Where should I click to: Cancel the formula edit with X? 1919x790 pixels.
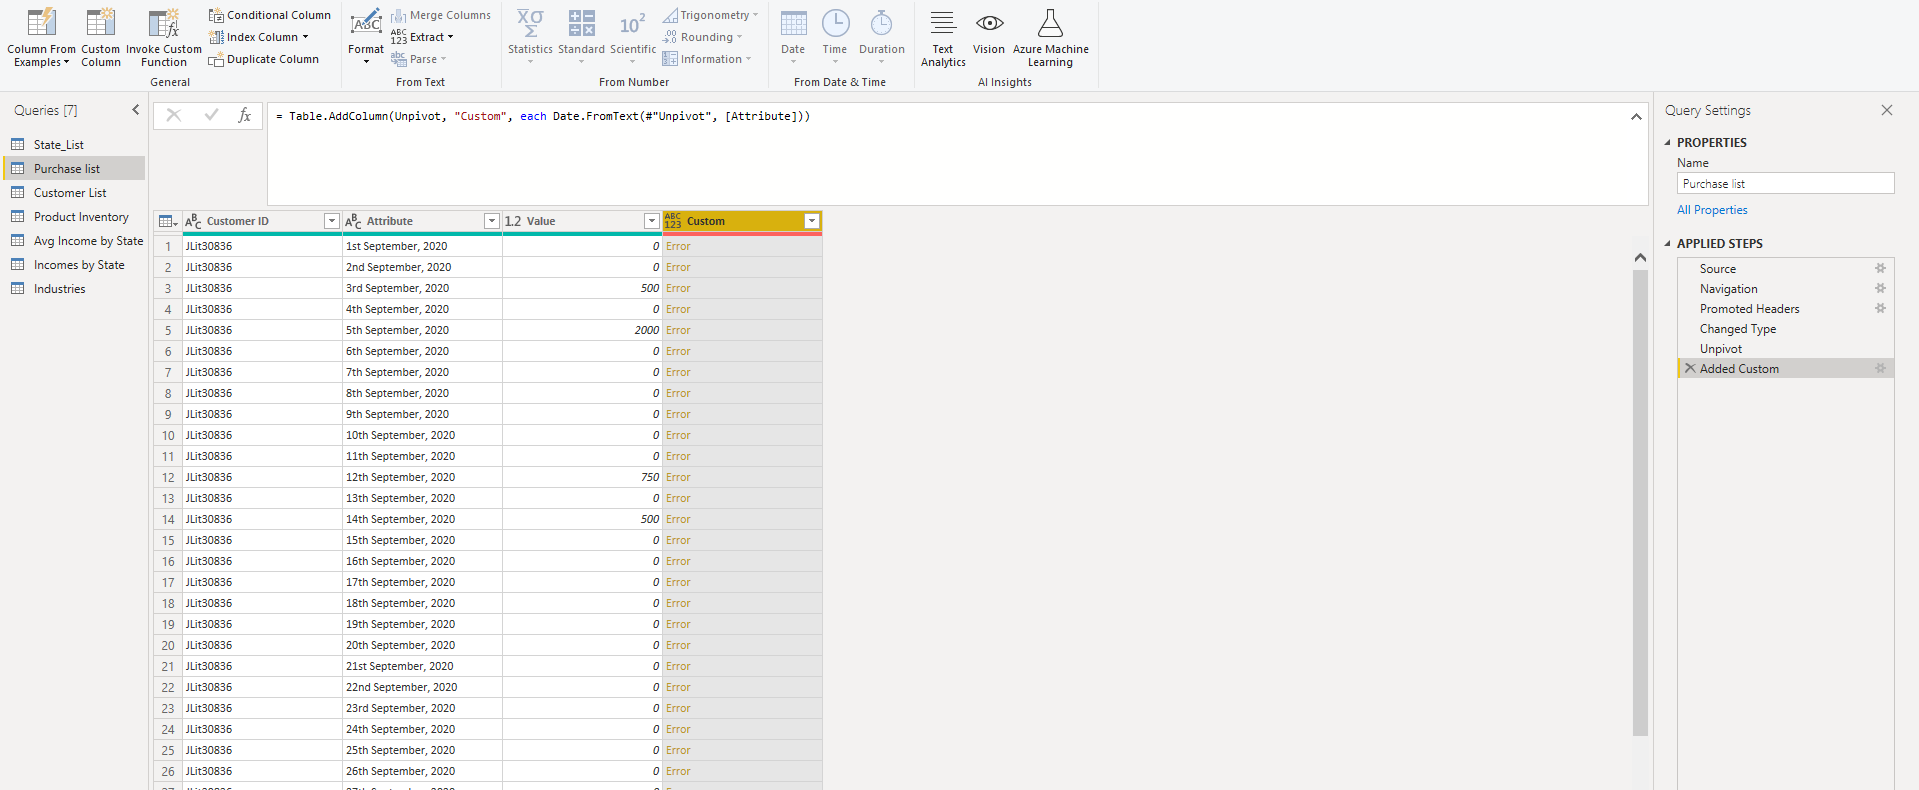point(173,115)
